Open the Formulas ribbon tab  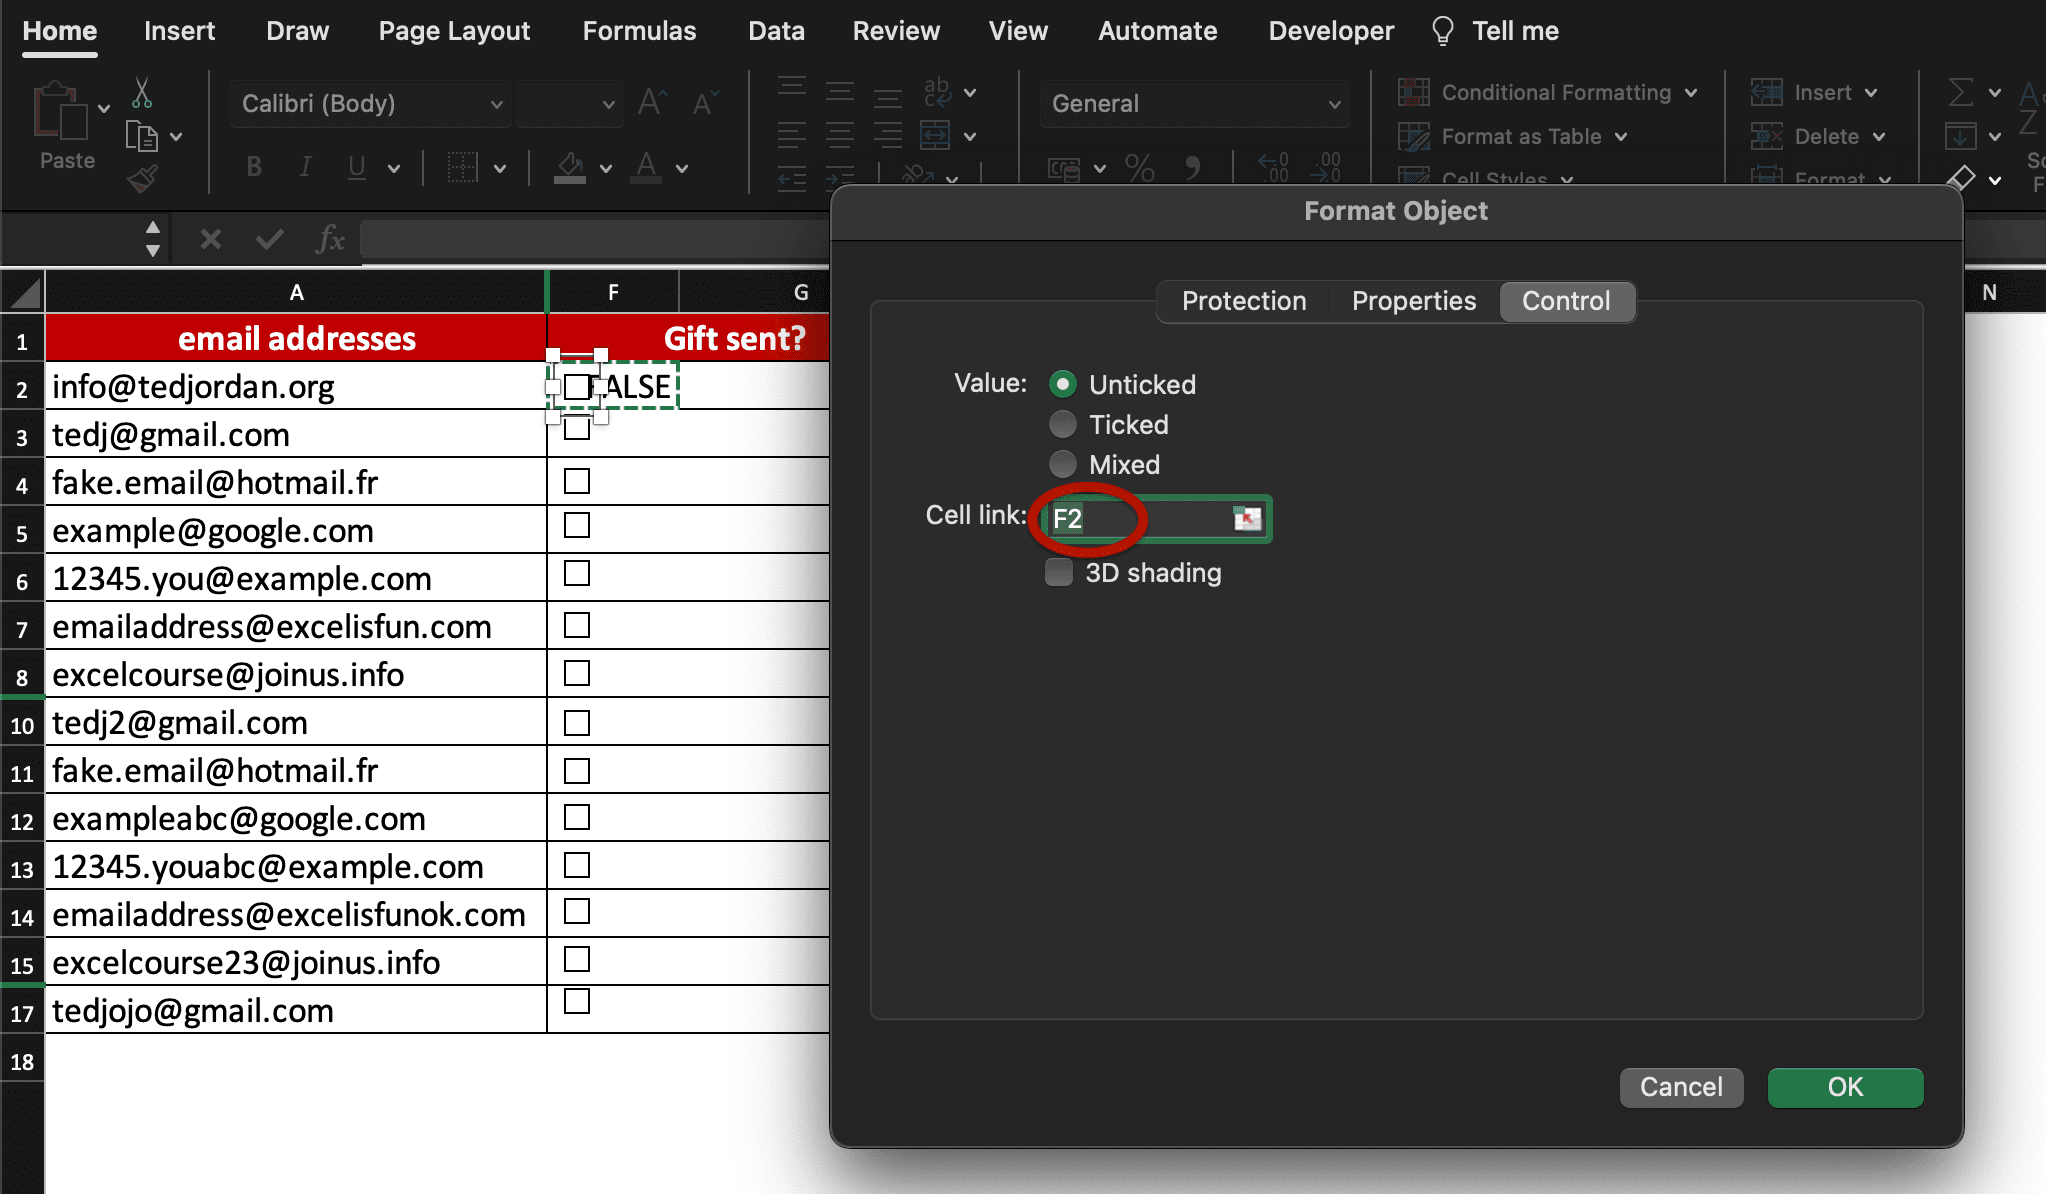click(x=639, y=31)
